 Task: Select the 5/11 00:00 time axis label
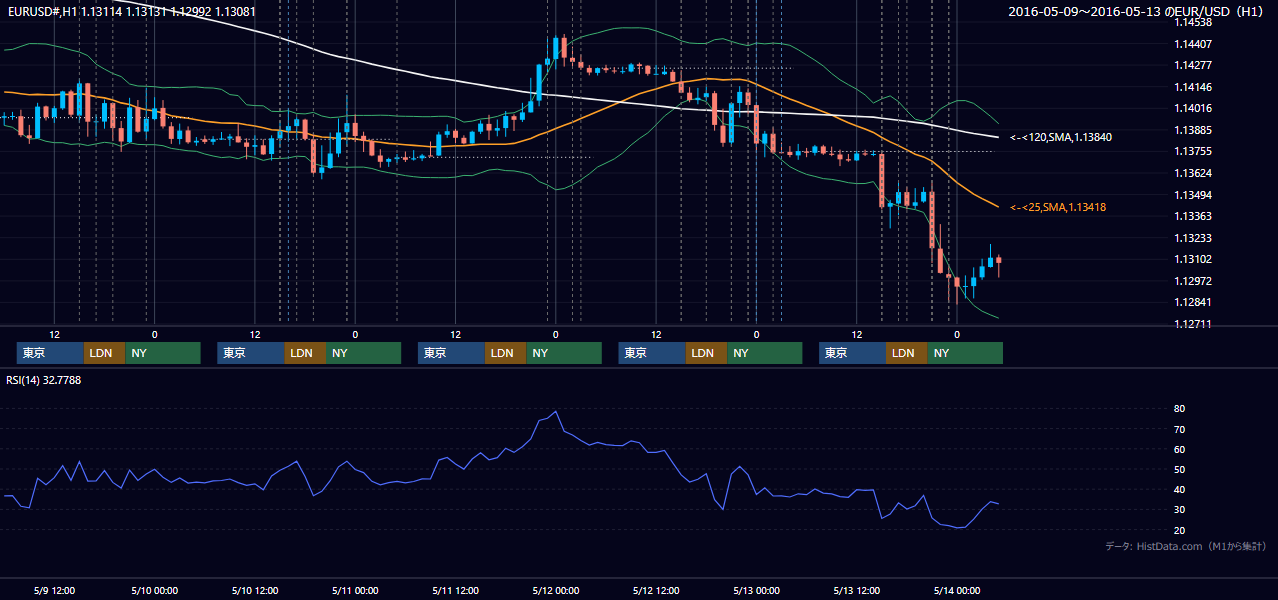(355, 590)
